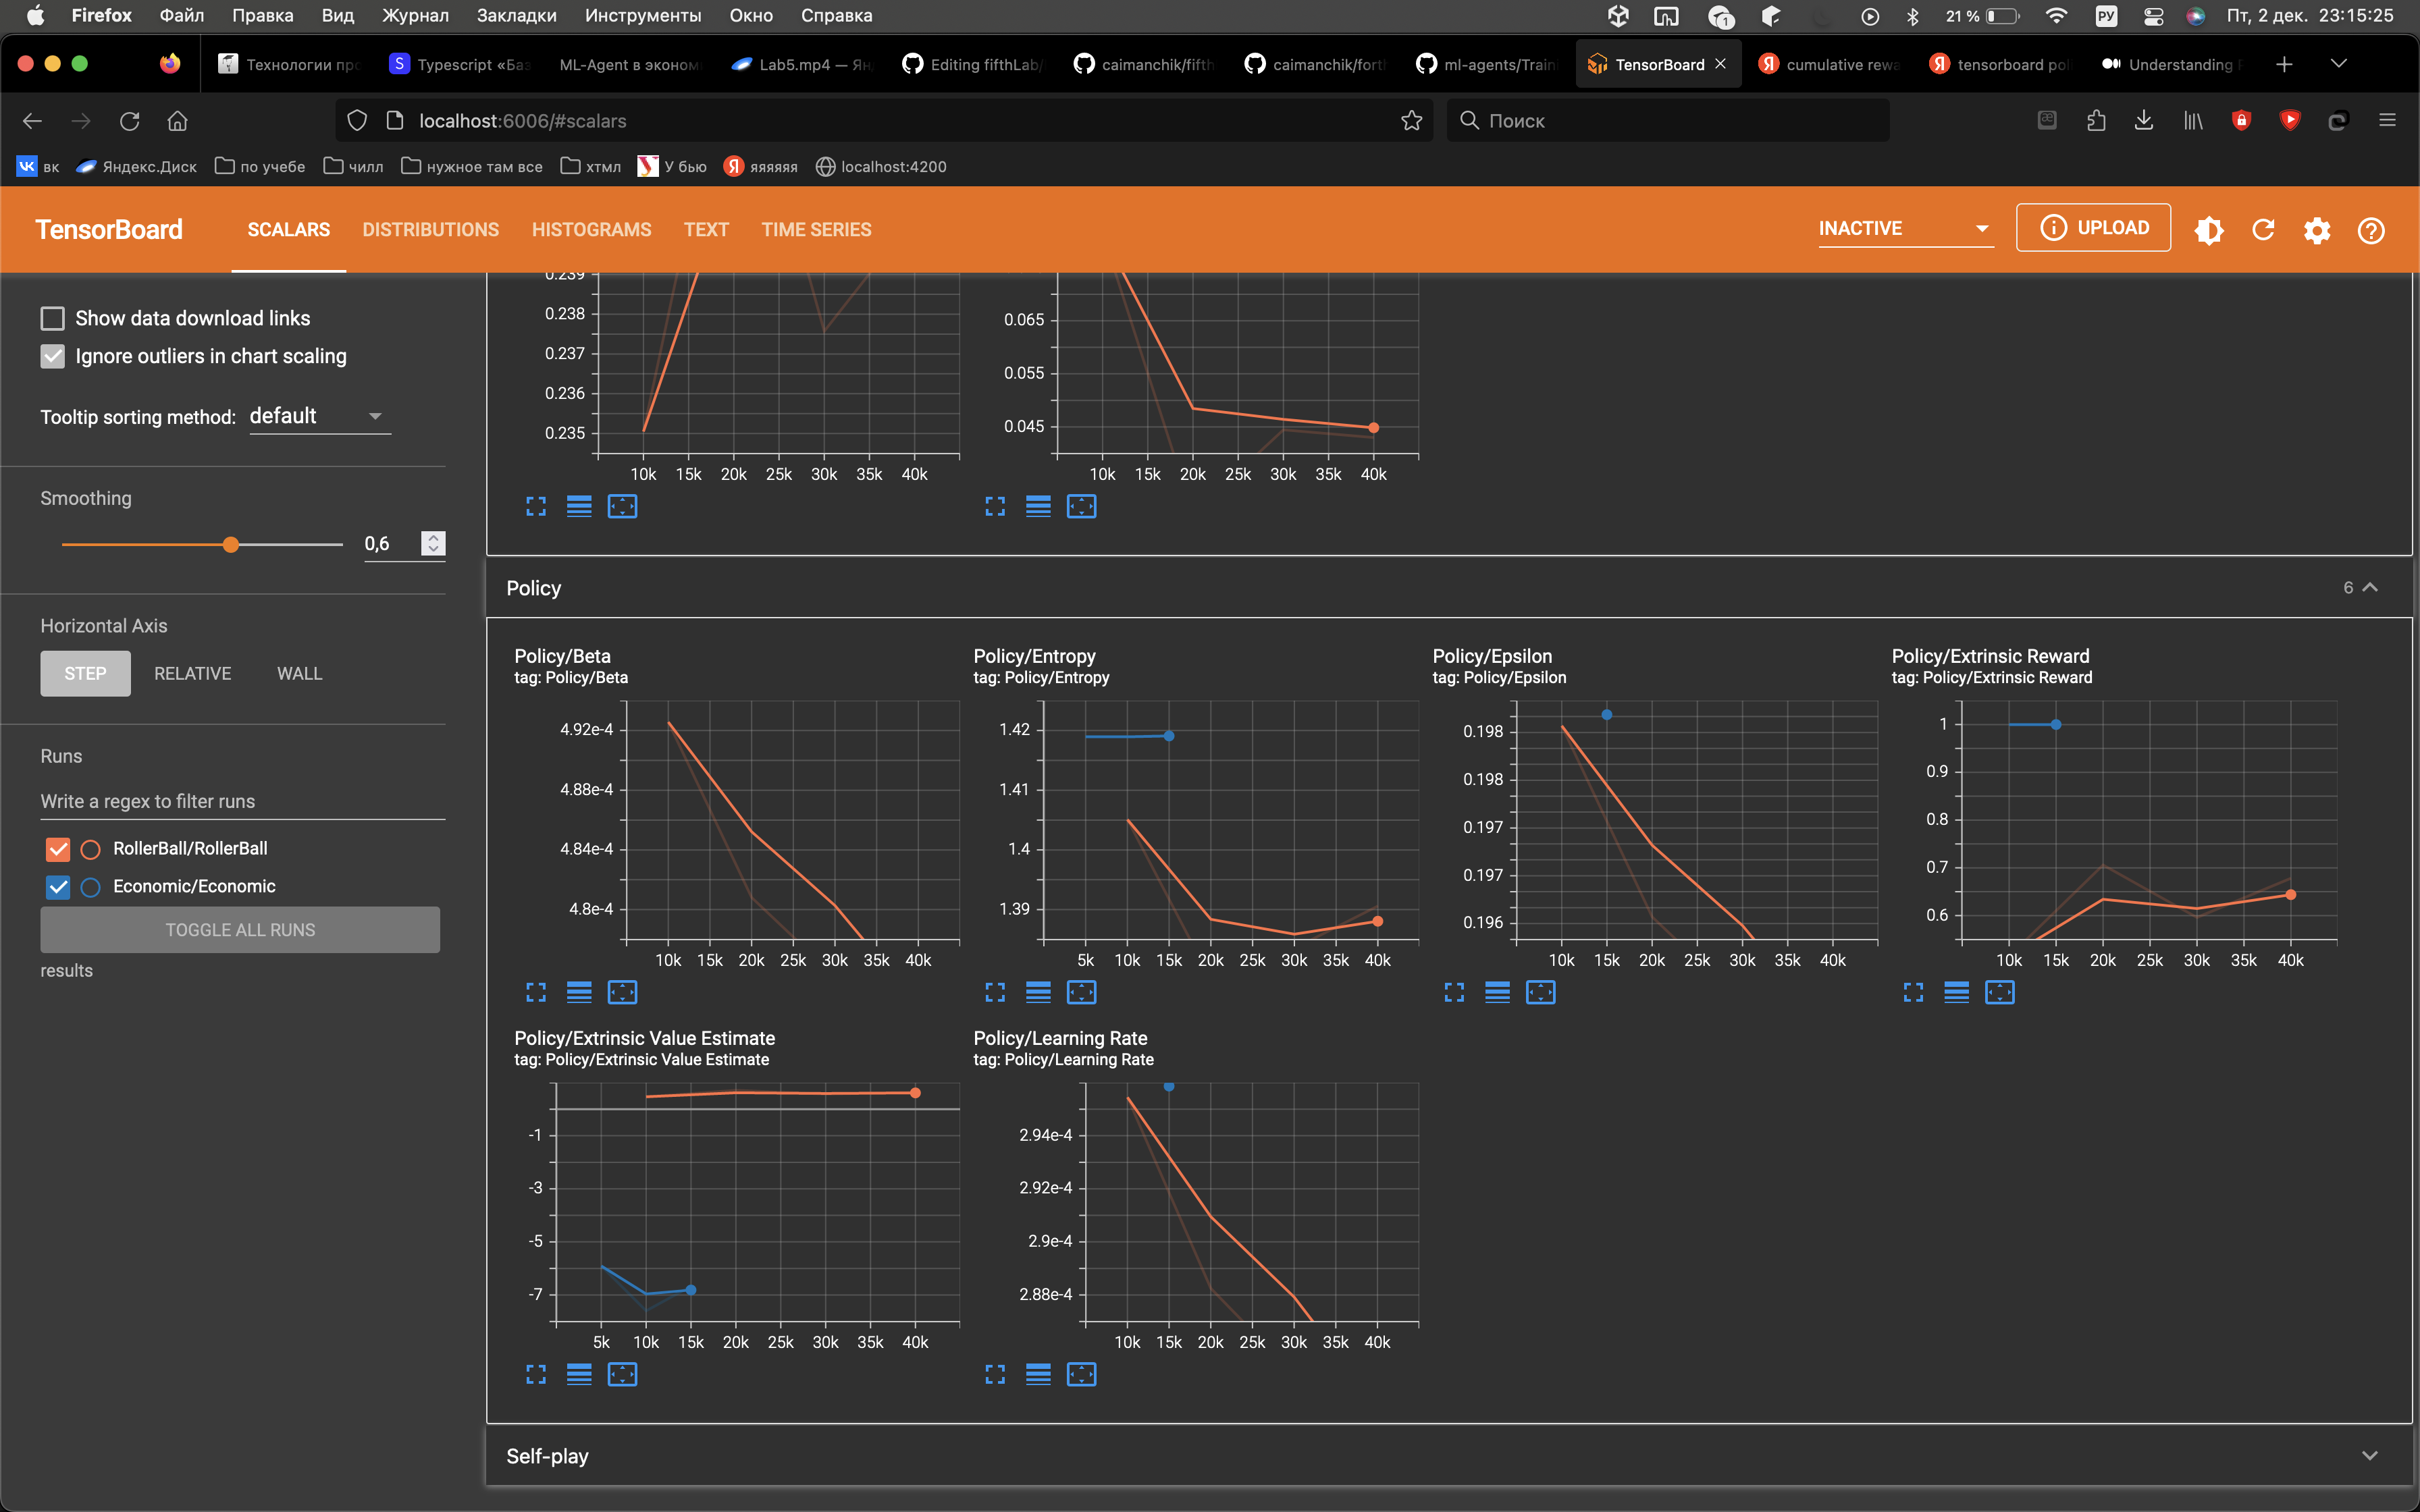
Task: Open the Tooltip sorting method dropdown
Action: pos(318,416)
